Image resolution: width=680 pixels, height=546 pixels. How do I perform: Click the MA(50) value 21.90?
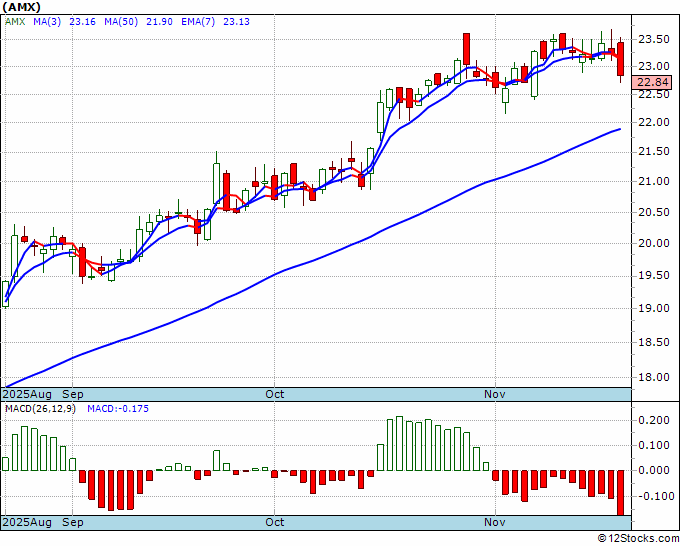159,22
